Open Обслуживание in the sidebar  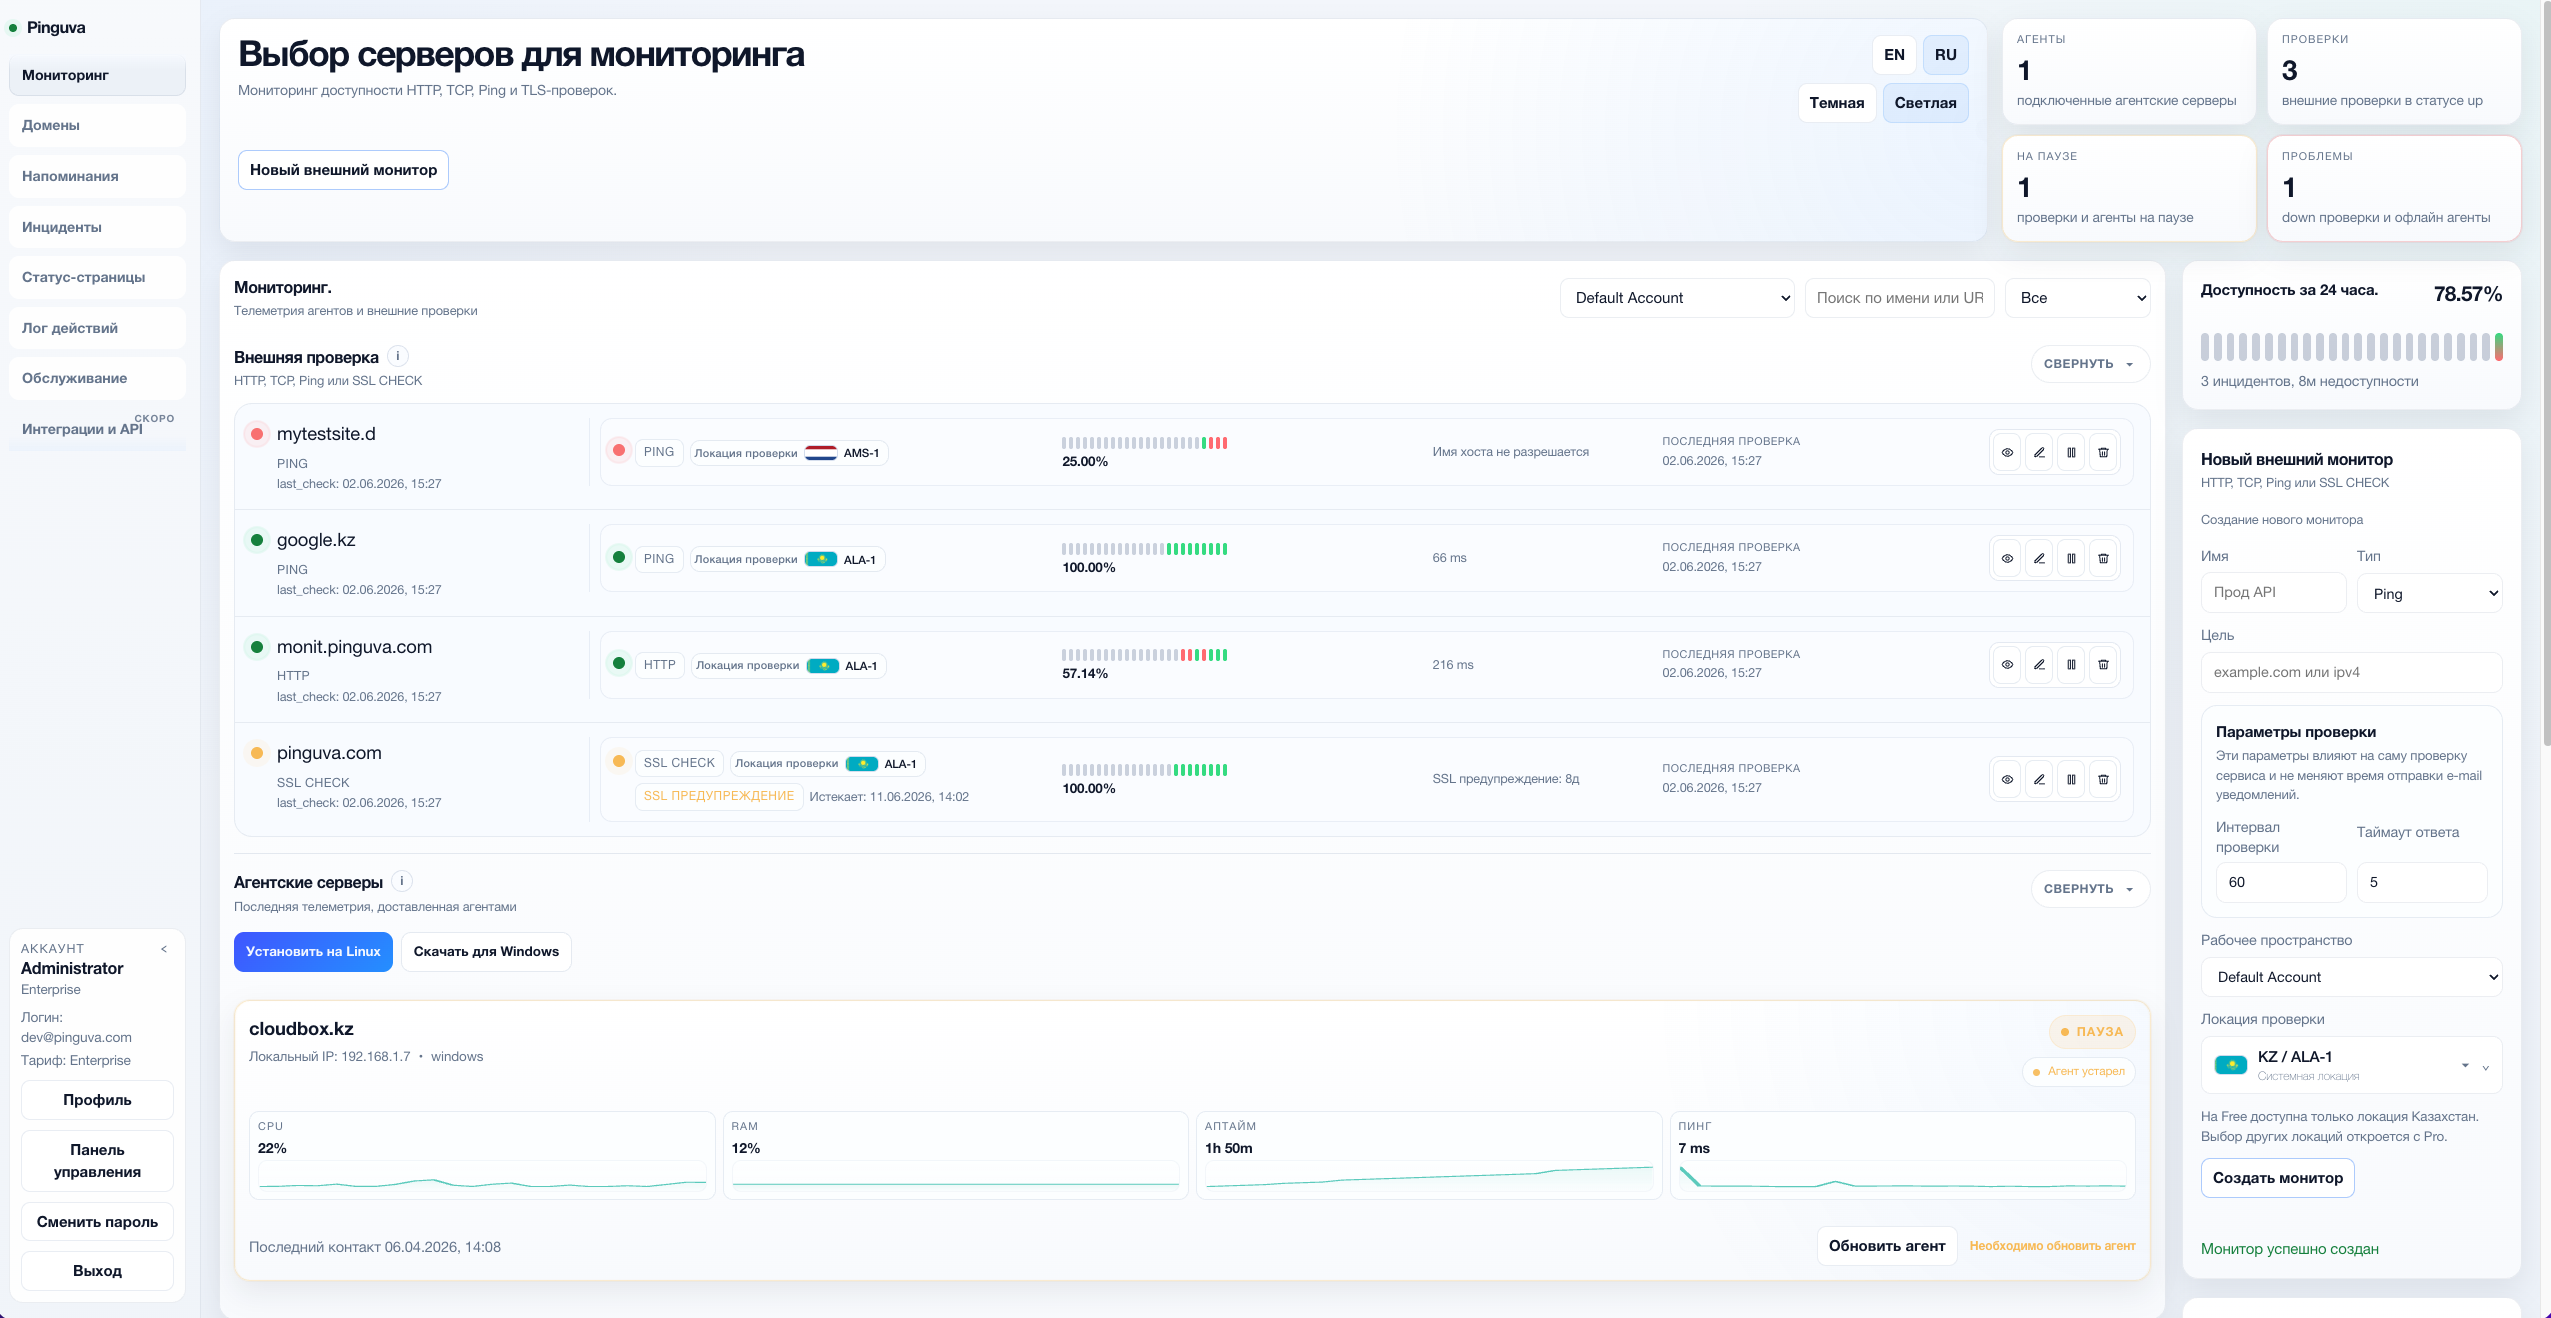[97, 378]
